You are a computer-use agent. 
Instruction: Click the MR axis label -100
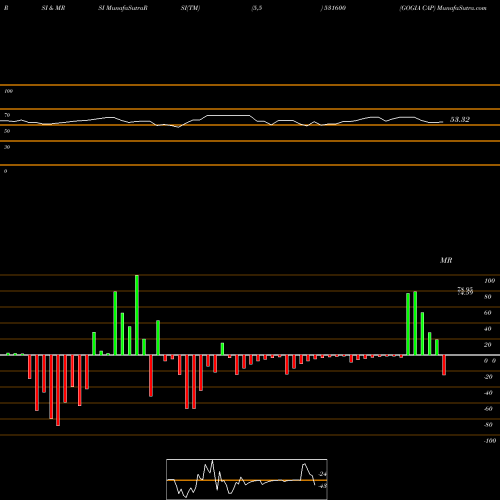point(490,441)
